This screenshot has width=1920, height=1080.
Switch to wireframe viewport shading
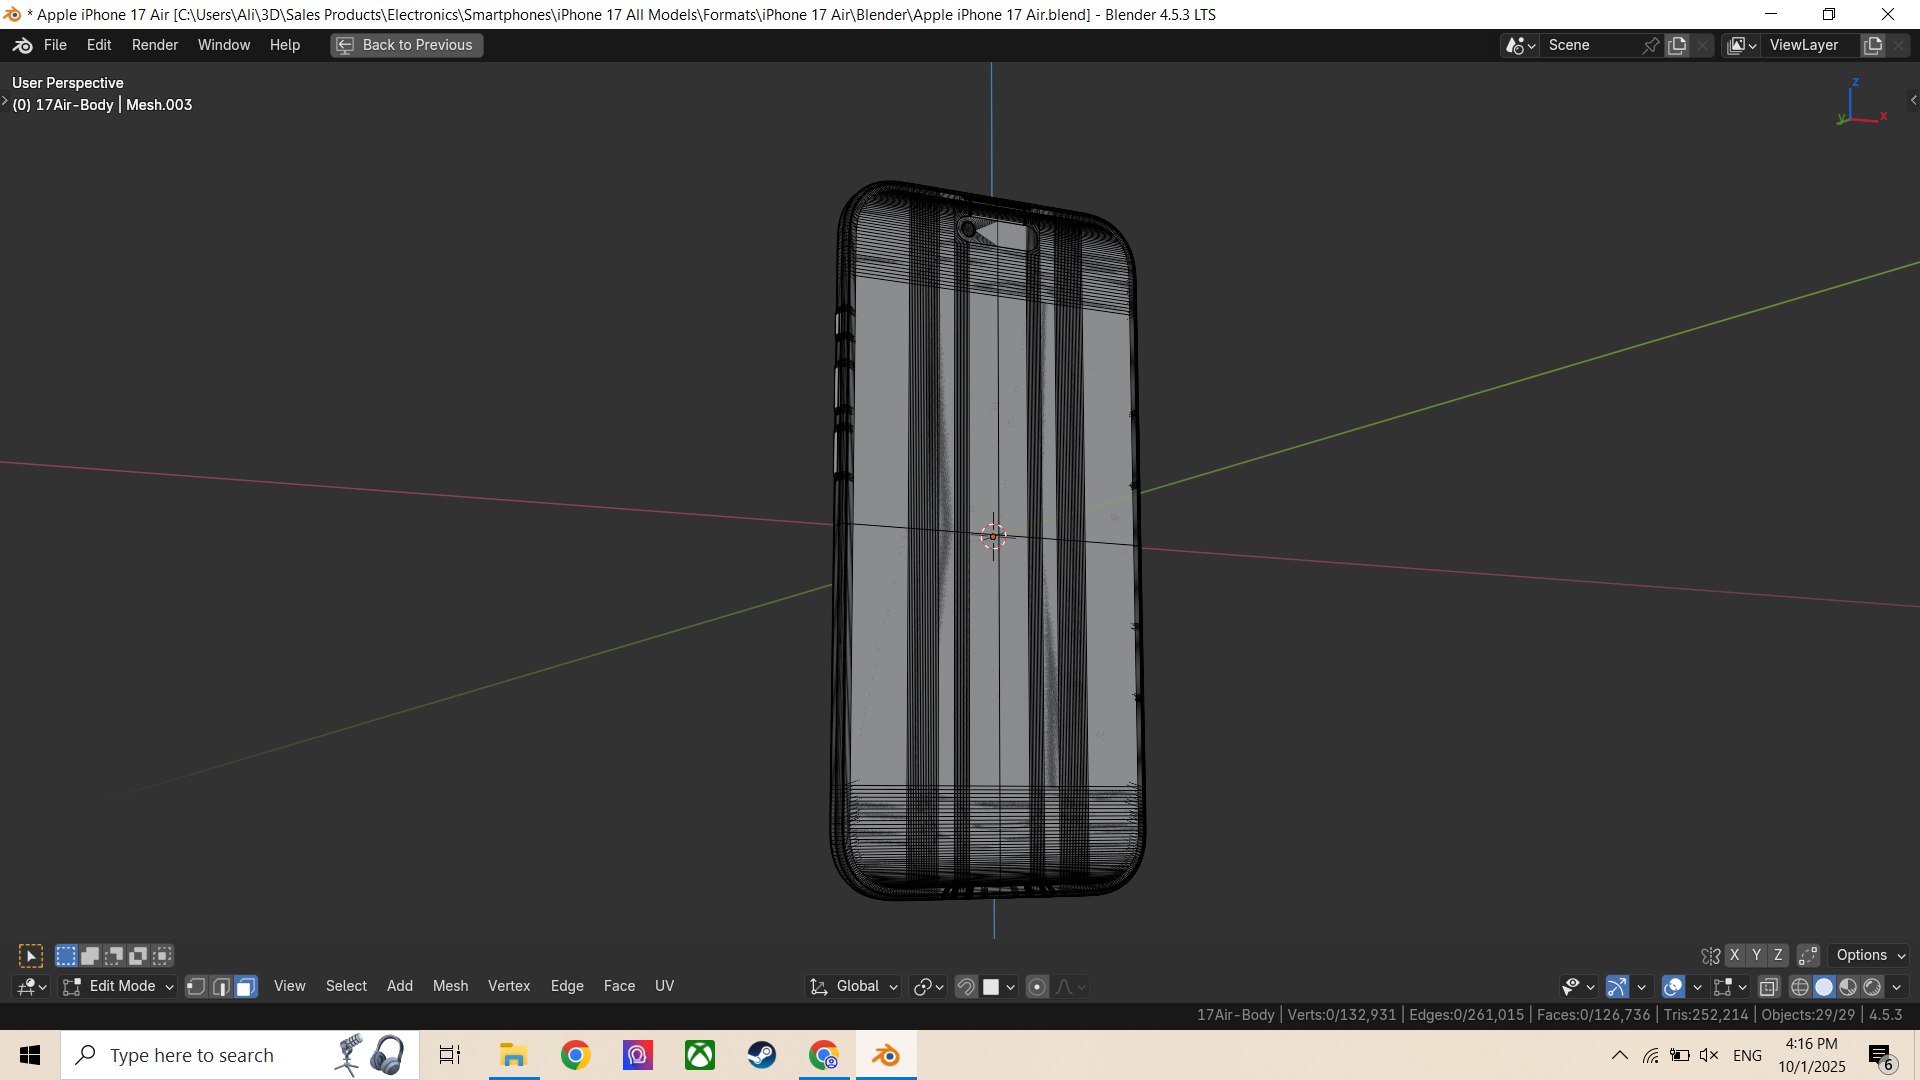click(1800, 987)
